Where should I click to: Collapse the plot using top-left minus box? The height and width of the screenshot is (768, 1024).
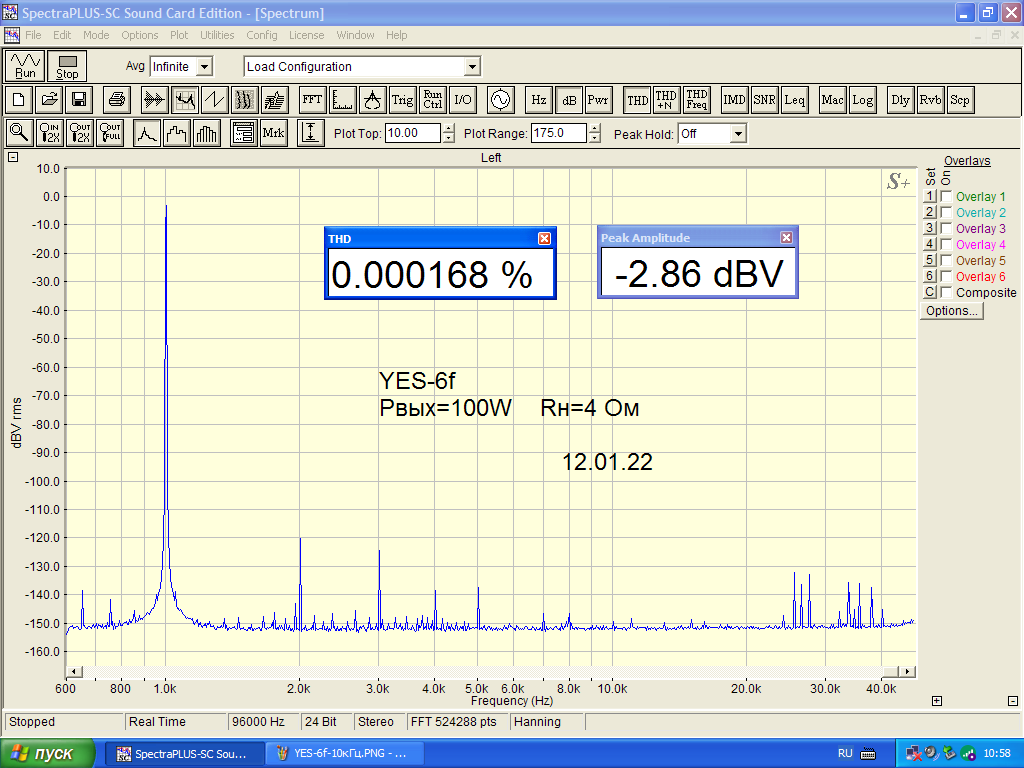click(x=13, y=157)
